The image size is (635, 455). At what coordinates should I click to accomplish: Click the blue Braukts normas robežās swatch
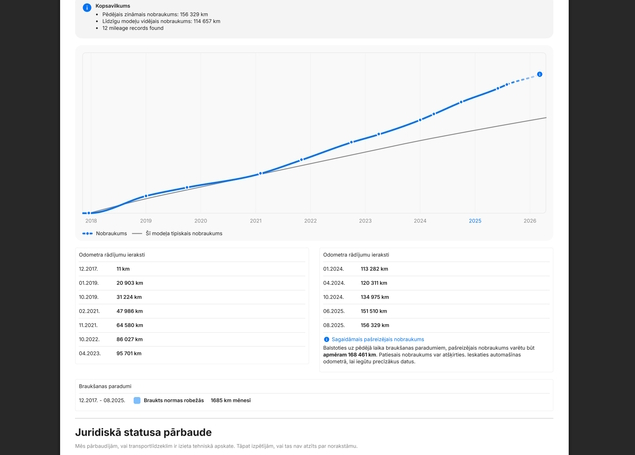137,400
